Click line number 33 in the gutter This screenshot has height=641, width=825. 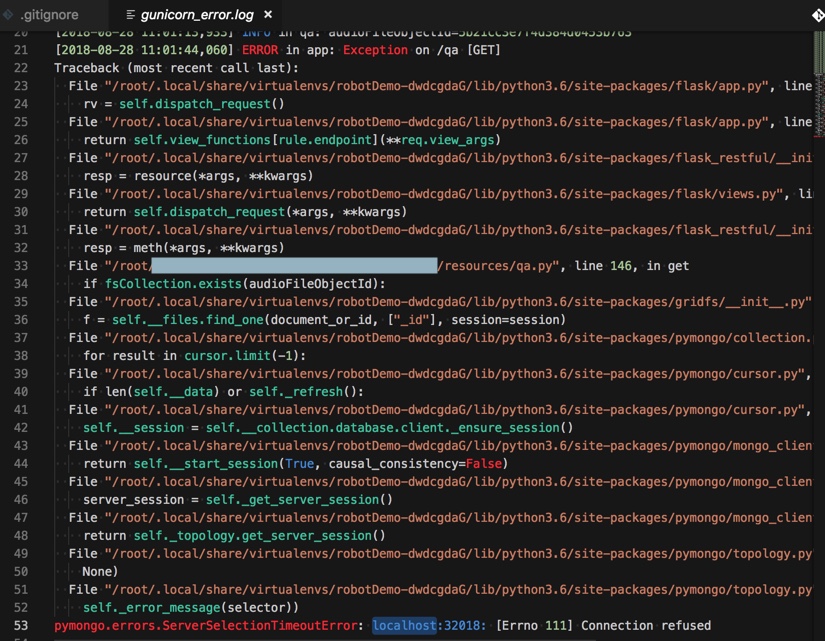[x=21, y=266]
